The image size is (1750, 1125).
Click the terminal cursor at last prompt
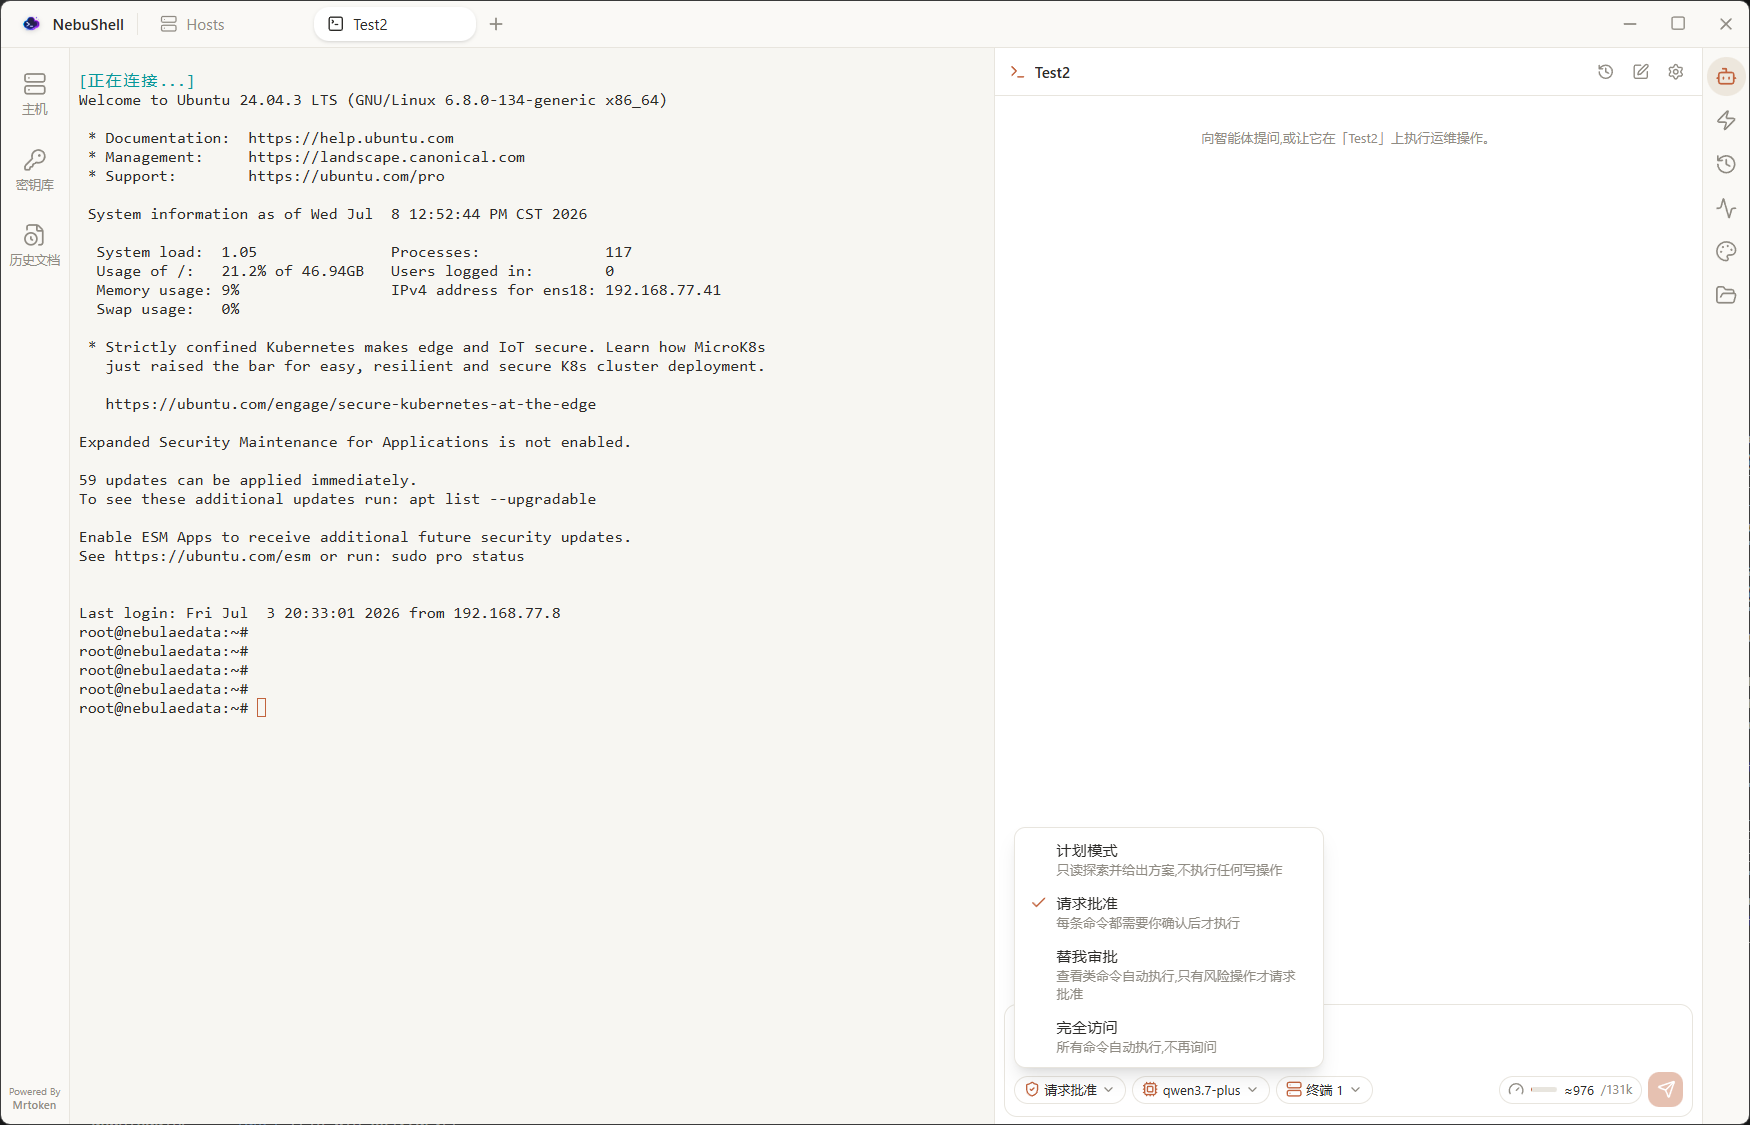(x=262, y=708)
